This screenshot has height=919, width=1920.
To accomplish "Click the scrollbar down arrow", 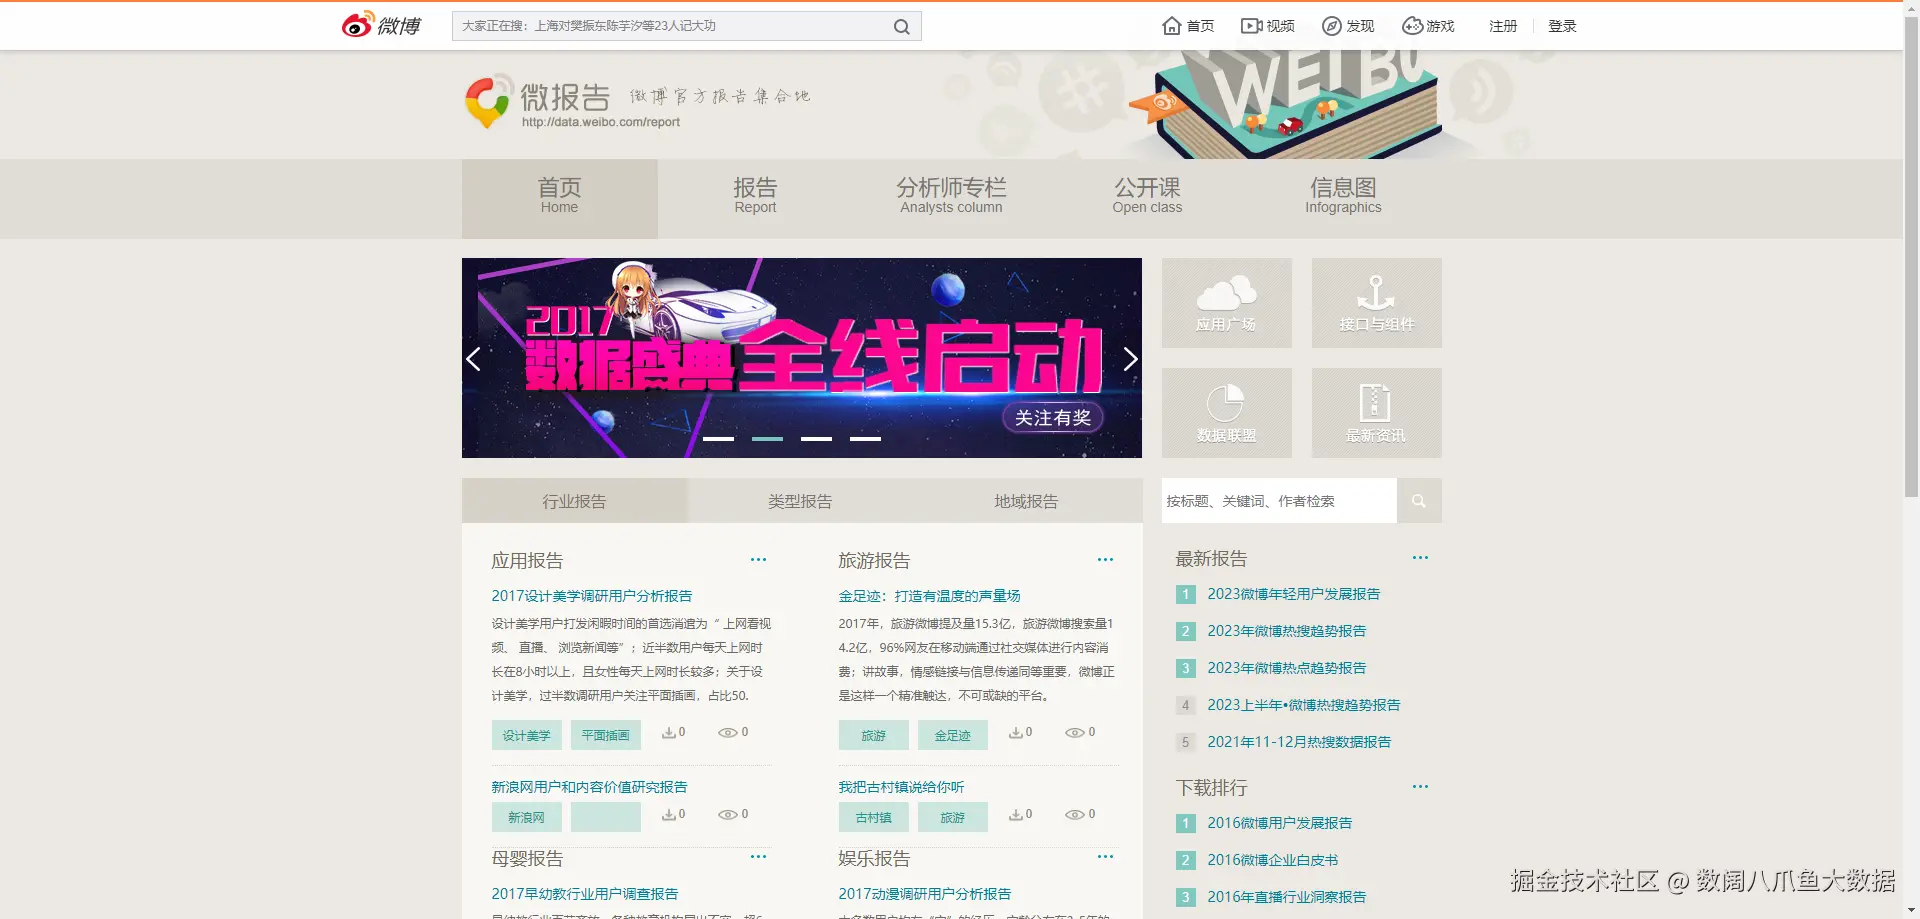I will point(1911,911).
